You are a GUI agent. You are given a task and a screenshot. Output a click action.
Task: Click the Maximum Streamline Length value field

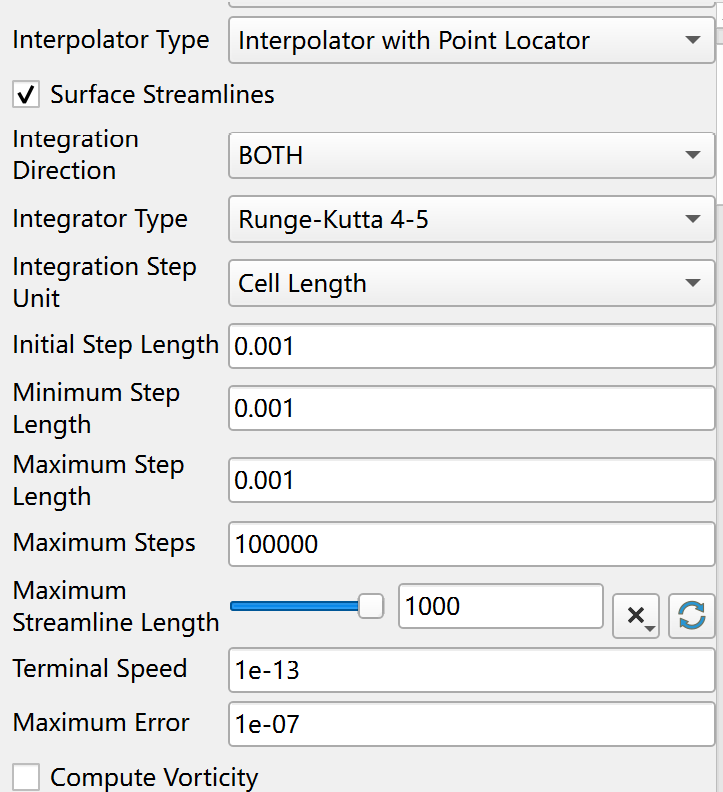[x=500, y=606]
